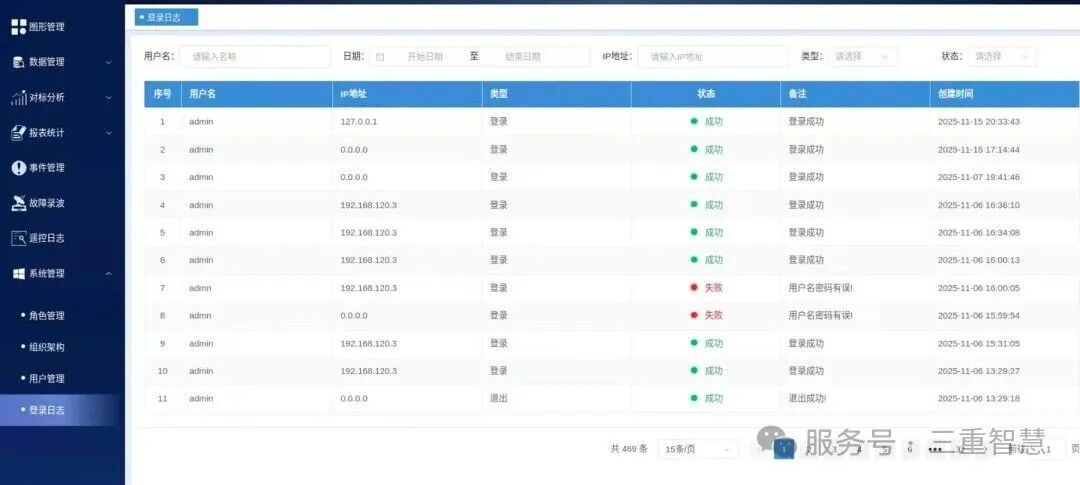The width and height of the screenshot is (1080, 485).
Task: Click the 数据管理 database icon
Action: pyautogui.click(x=19, y=62)
